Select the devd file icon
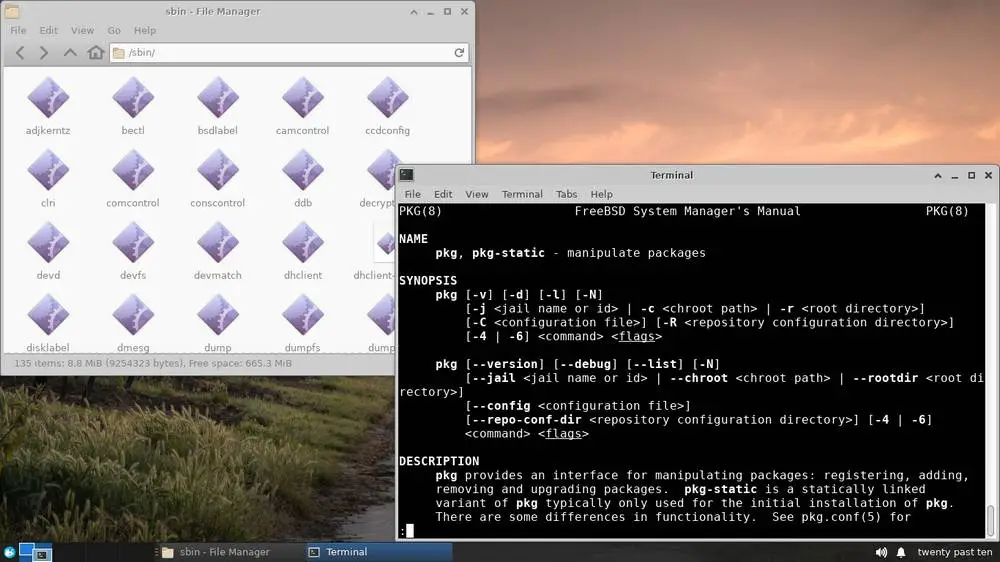This screenshot has height=562, width=1000. pos(48,242)
